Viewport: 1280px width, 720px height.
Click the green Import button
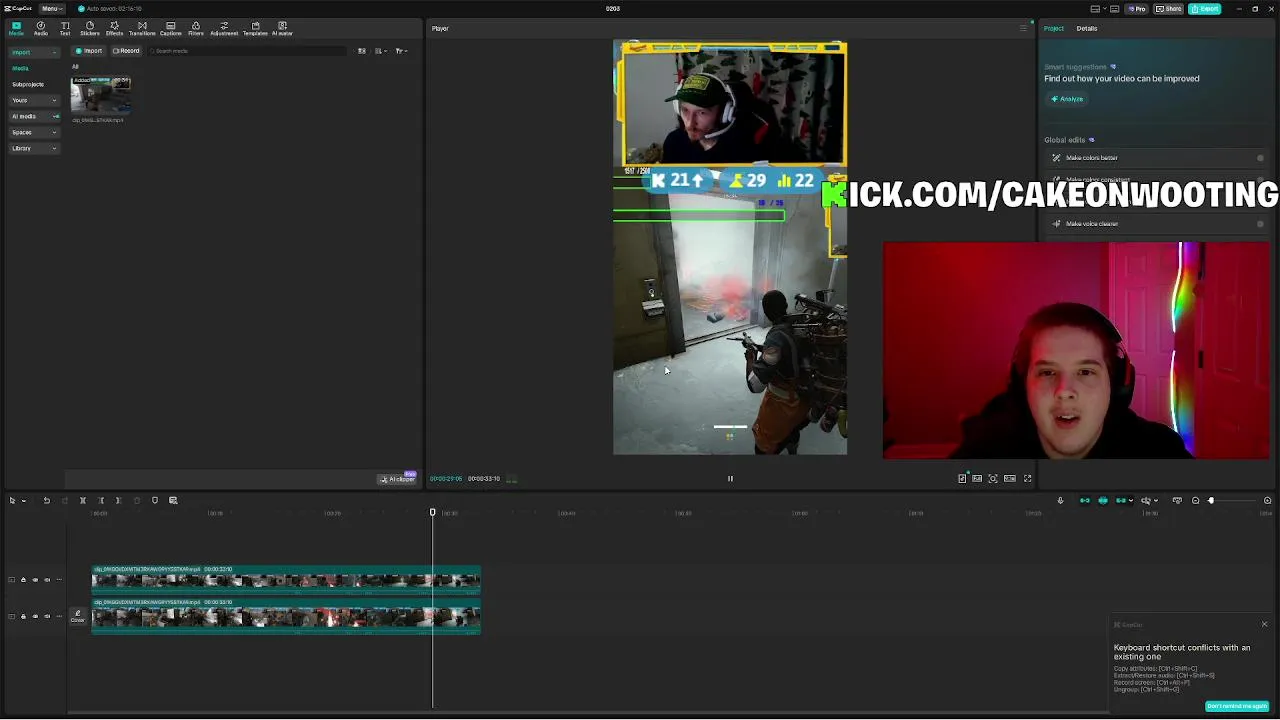[x=89, y=51]
